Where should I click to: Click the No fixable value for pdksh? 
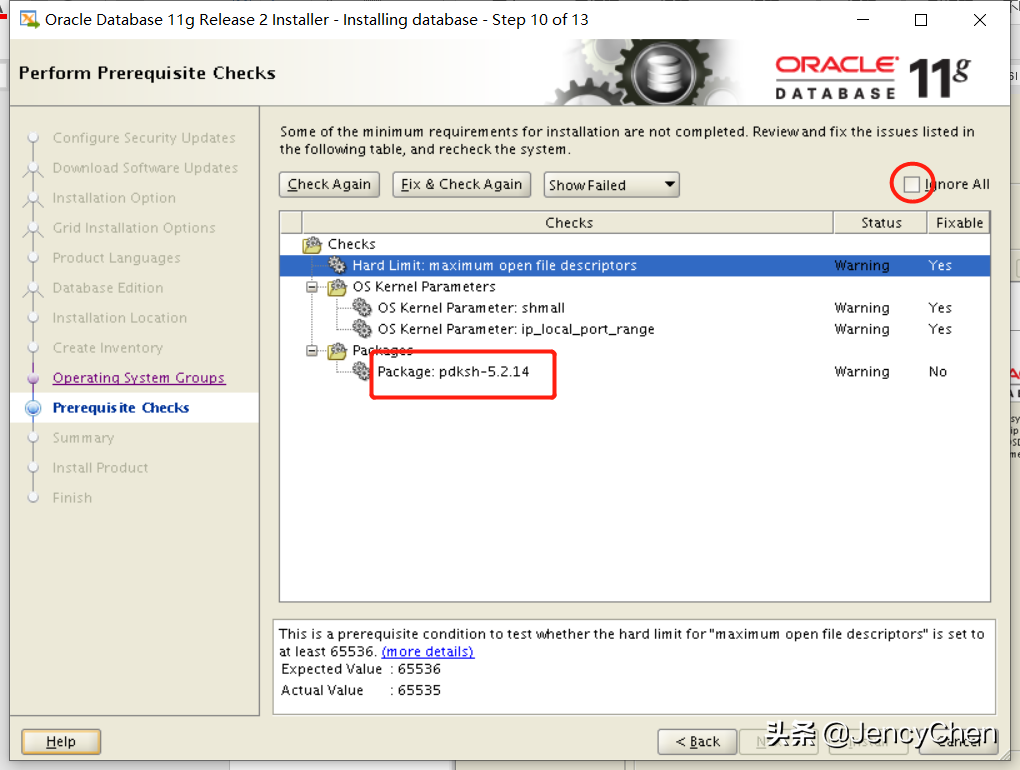[937, 371]
